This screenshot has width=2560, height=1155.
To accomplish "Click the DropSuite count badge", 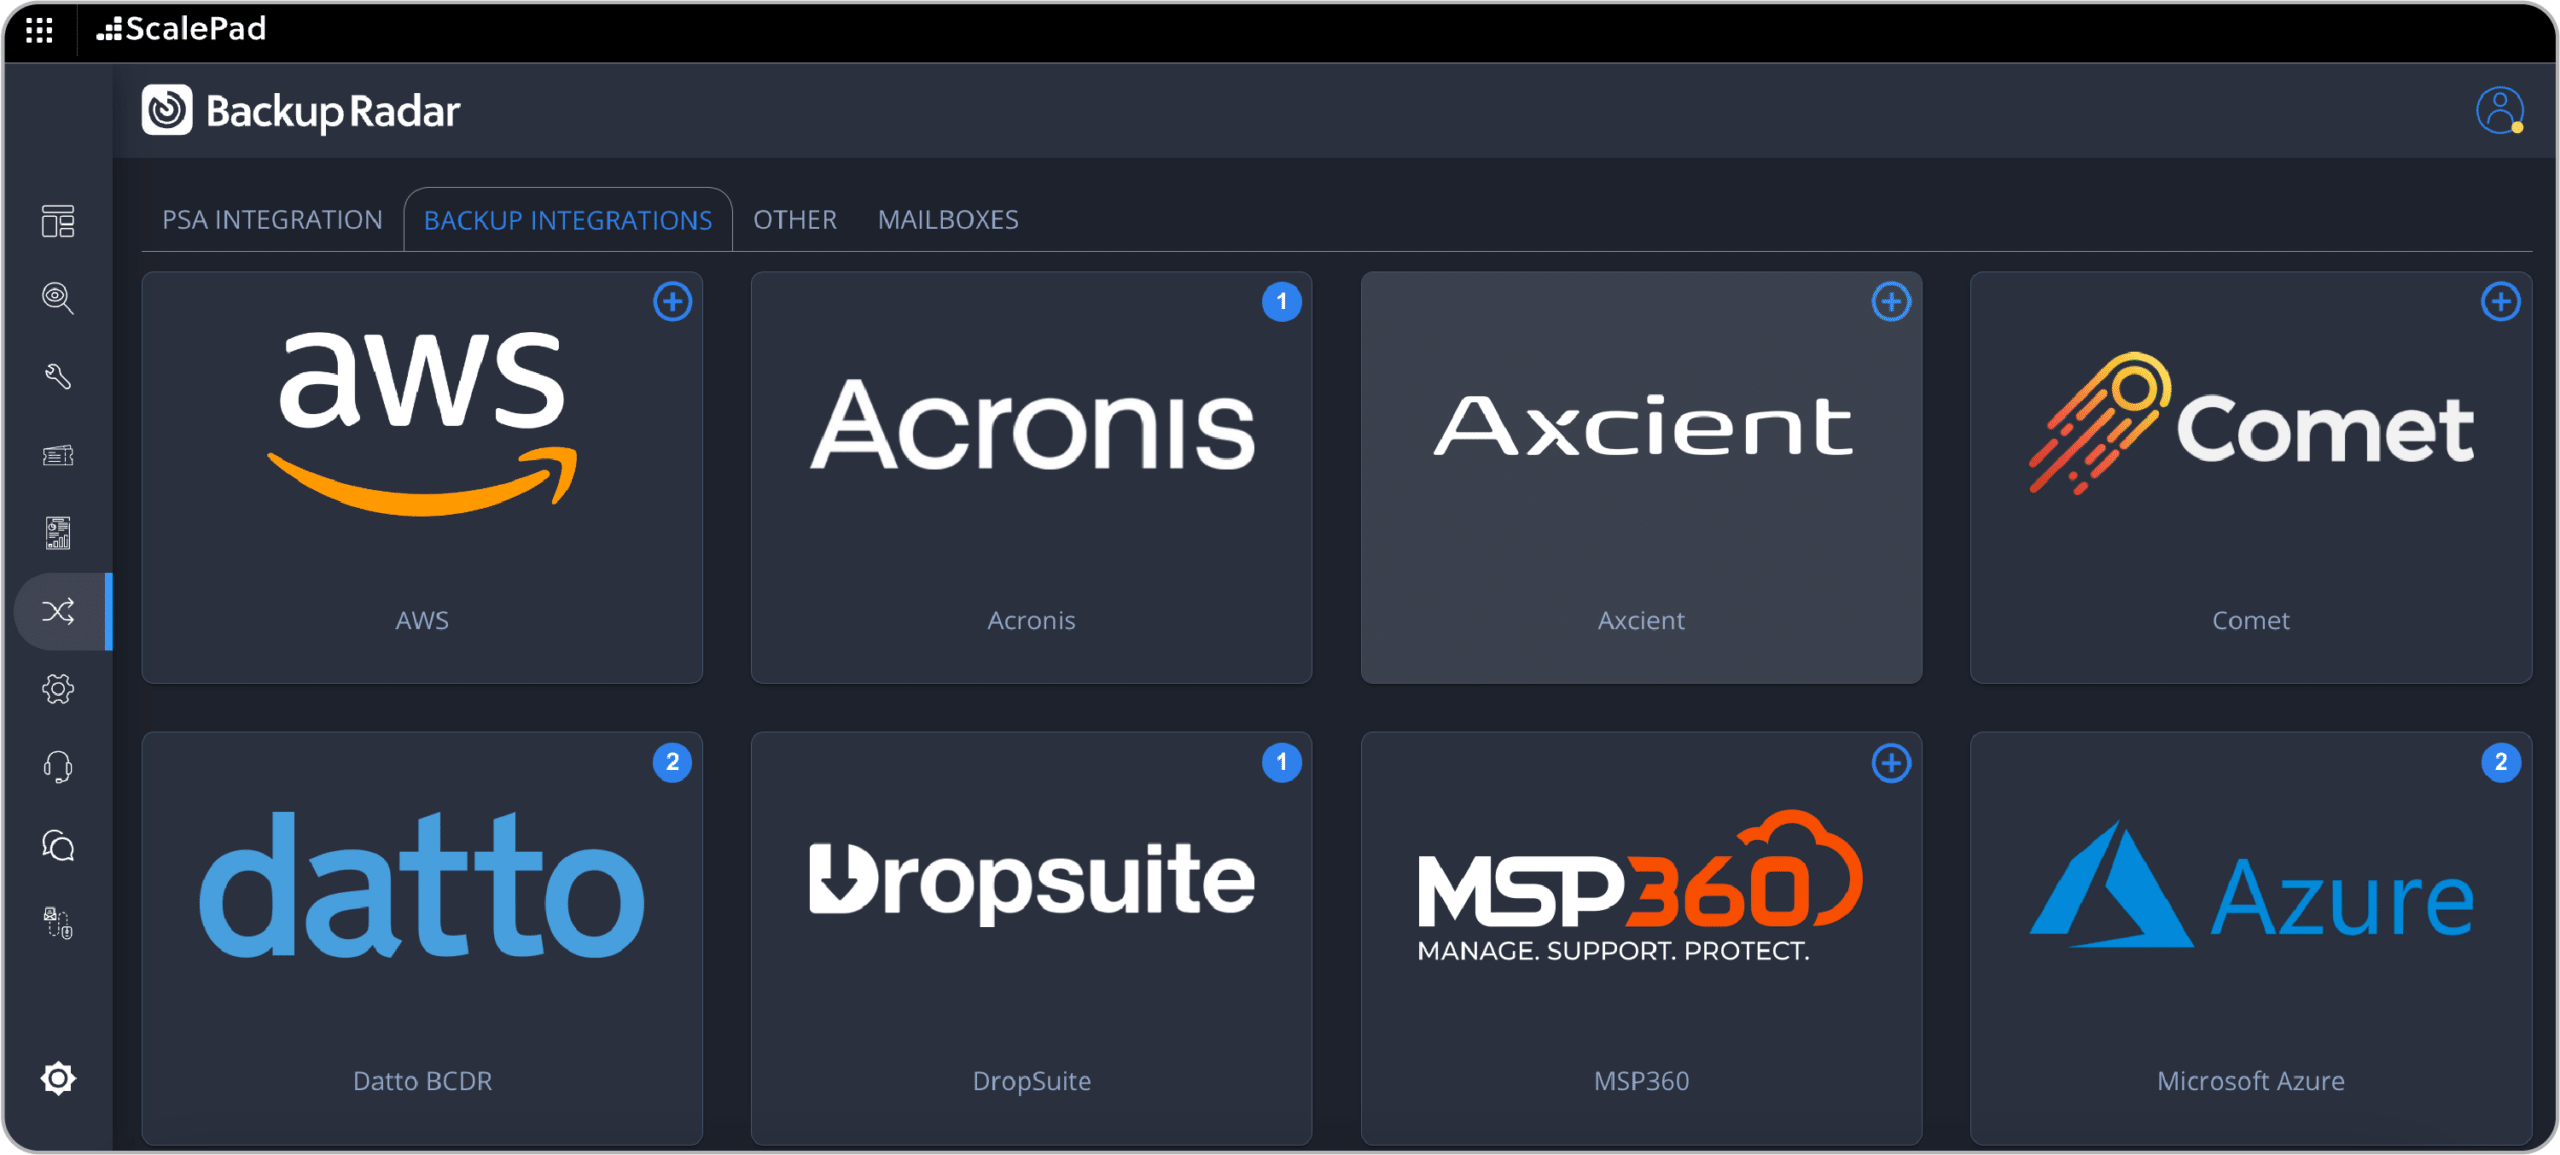I will (1282, 763).
